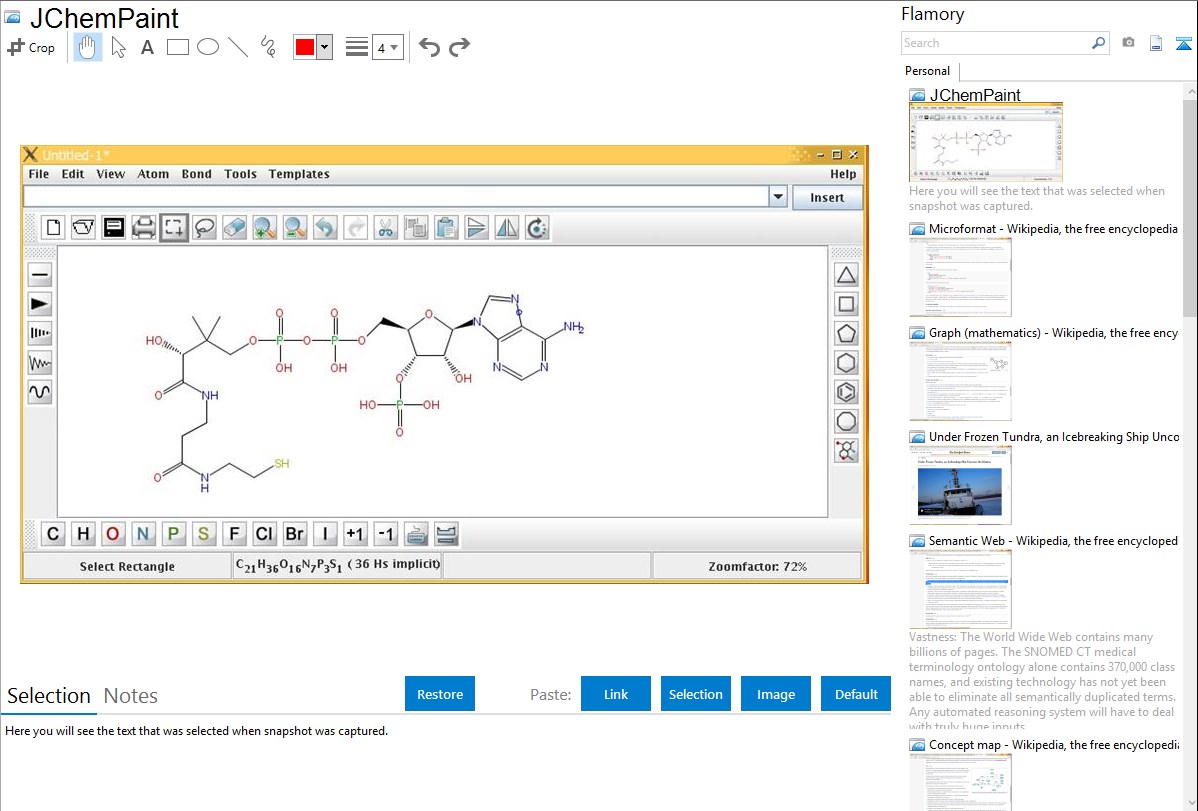Click the -1 charge button
1198x811 pixels.
tap(386, 534)
